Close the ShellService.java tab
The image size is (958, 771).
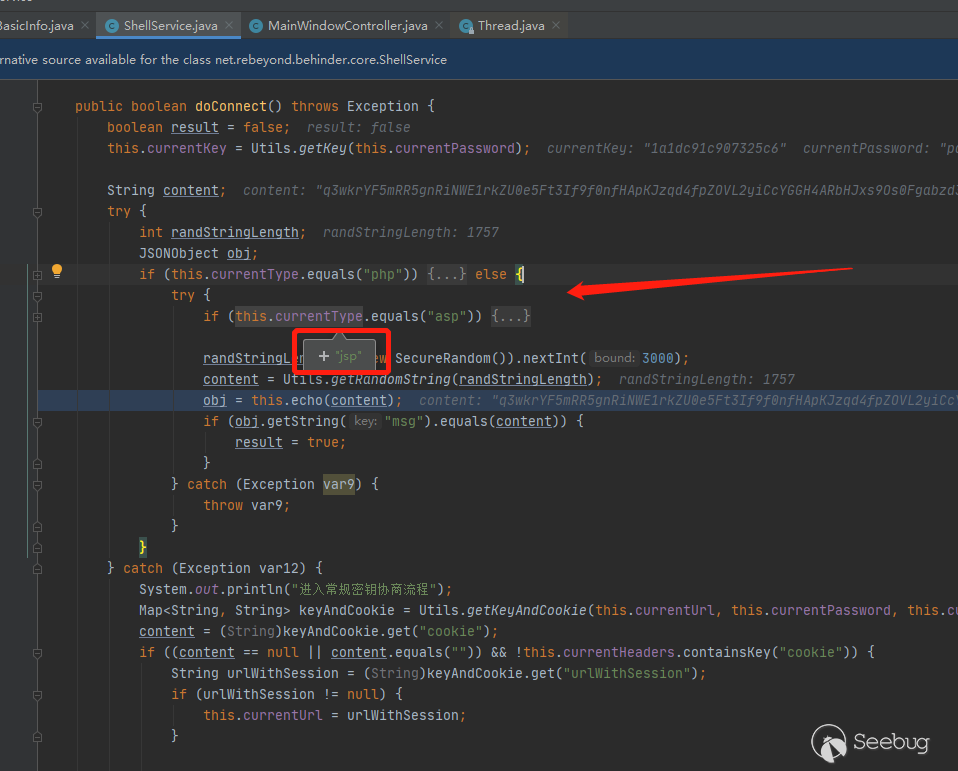click(229, 26)
